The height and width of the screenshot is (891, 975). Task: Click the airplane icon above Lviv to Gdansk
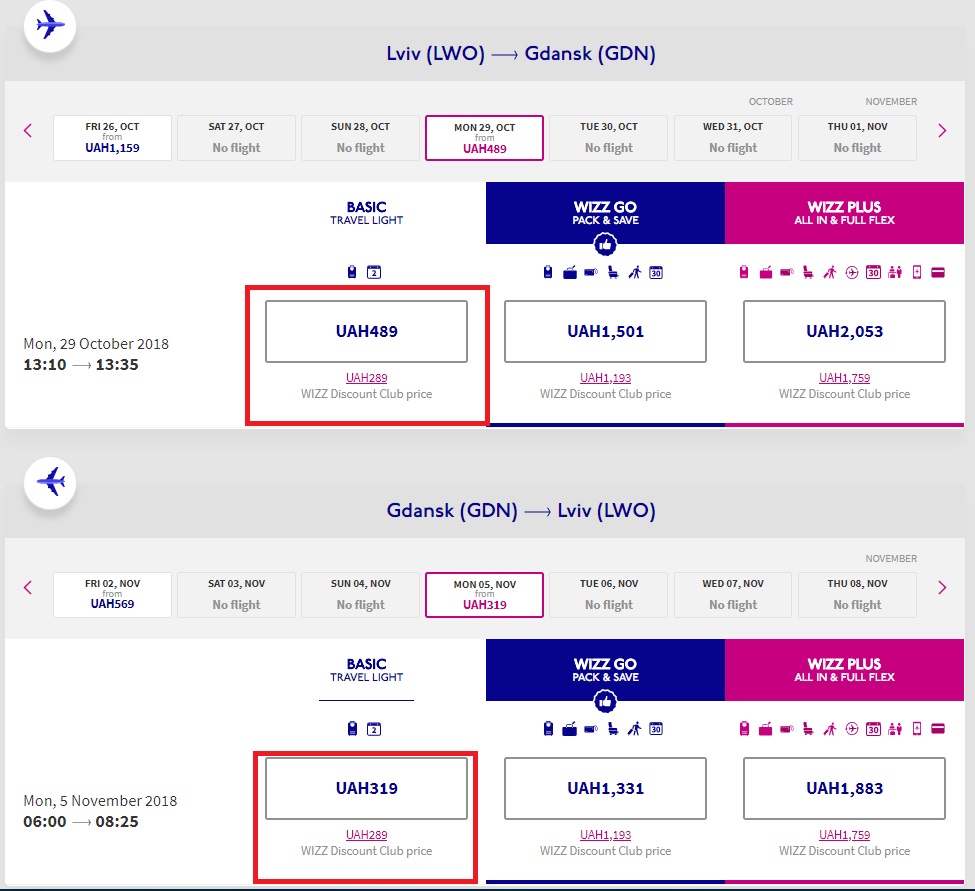pyautogui.click(x=50, y=25)
